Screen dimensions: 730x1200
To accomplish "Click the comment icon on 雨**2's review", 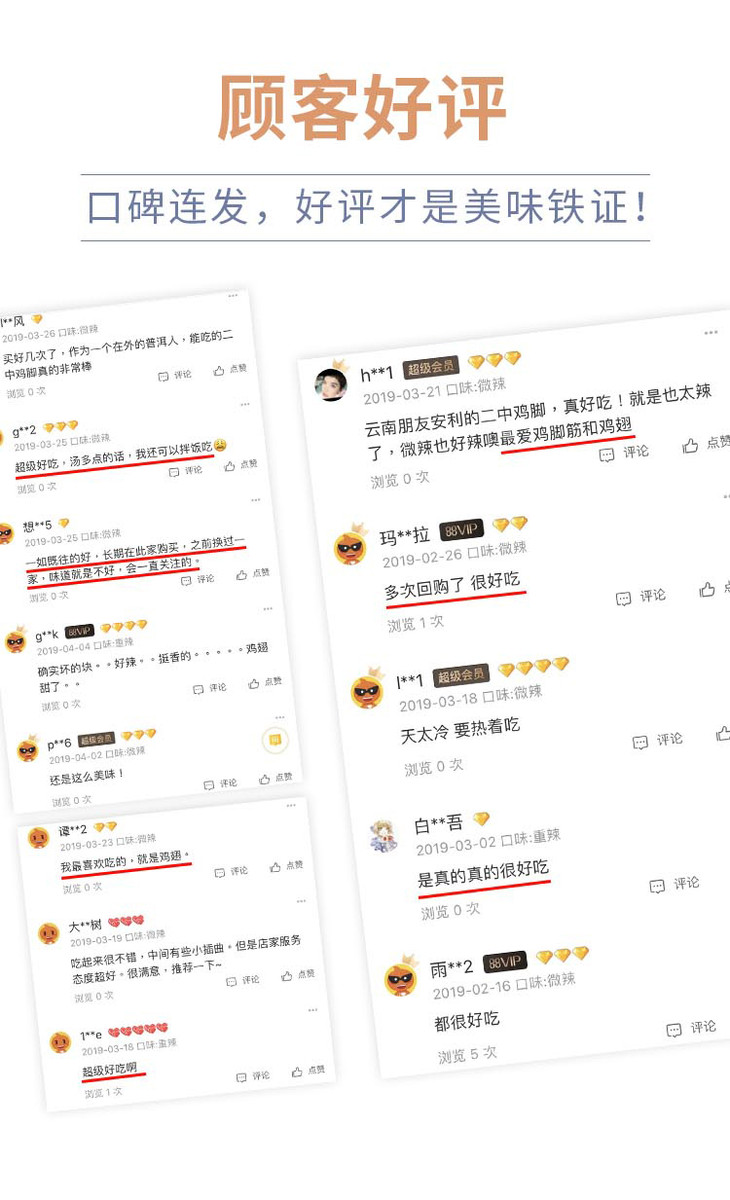I will [691, 1028].
